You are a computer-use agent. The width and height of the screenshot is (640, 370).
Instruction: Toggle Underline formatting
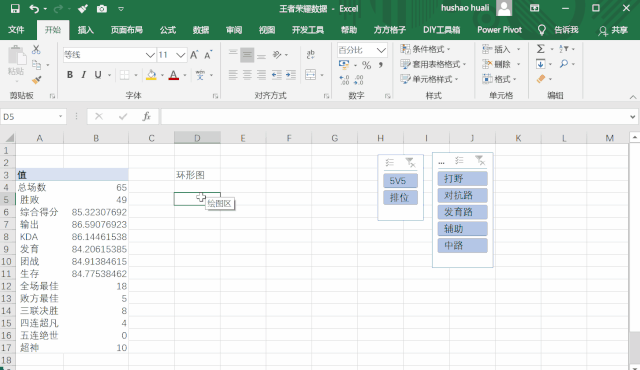(x=98, y=75)
